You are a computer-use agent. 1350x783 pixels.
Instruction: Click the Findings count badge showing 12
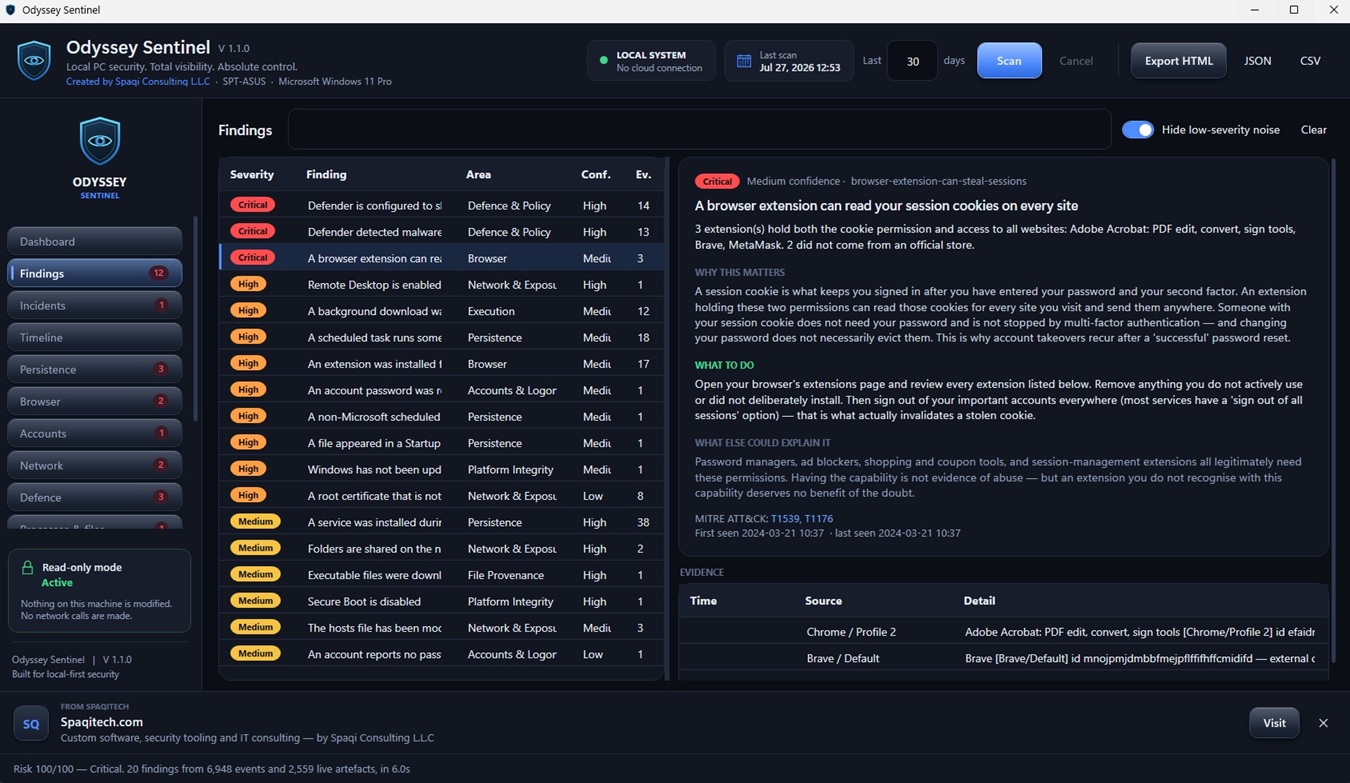[x=158, y=273]
